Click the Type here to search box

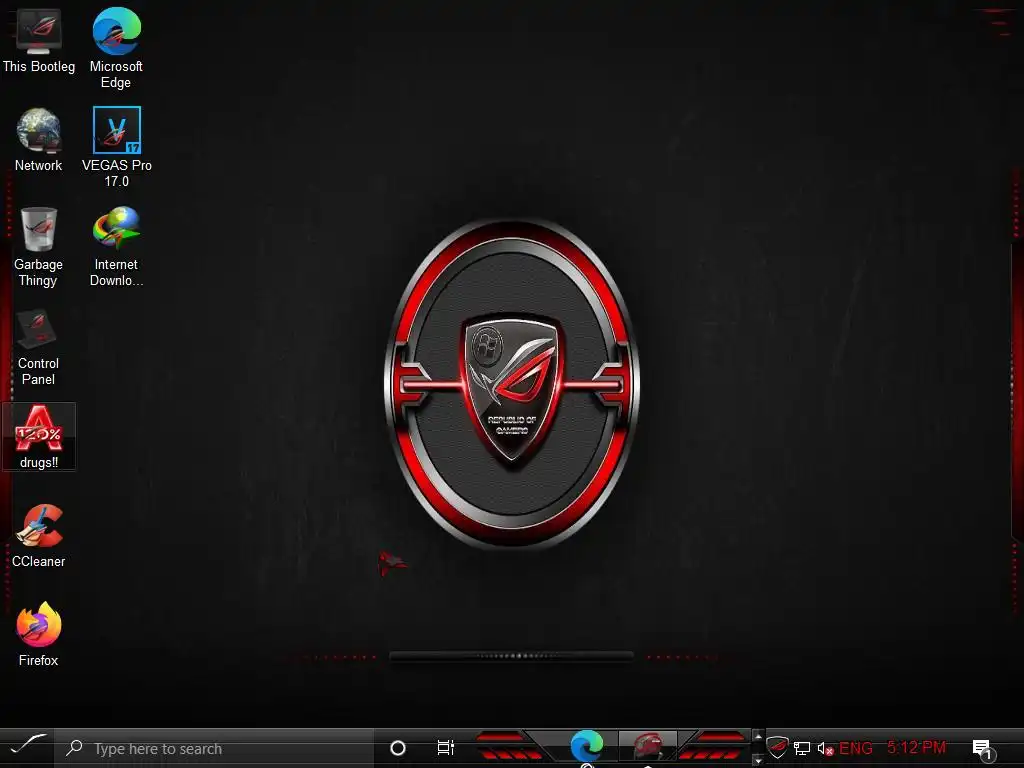pos(214,748)
